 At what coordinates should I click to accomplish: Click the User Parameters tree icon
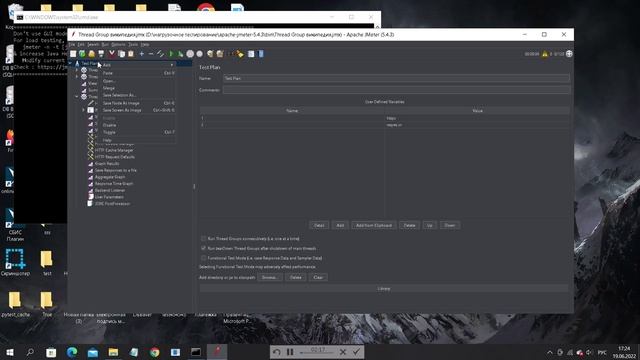(91, 197)
